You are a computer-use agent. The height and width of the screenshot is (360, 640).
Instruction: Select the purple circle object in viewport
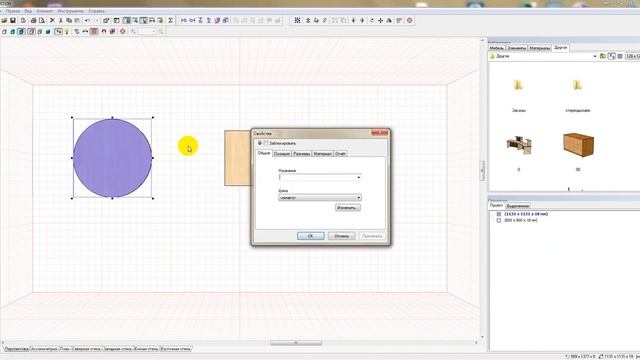[x=112, y=158]
